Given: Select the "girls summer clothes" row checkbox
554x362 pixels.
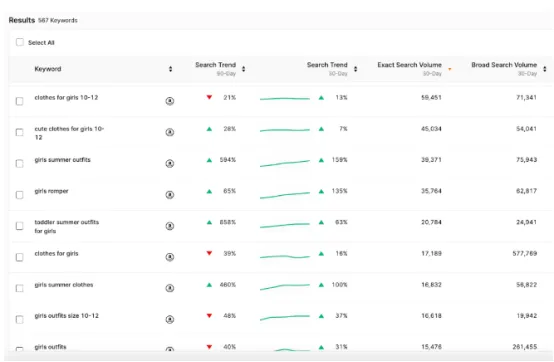Looking at the screenshot, I should tap(19, 288).
